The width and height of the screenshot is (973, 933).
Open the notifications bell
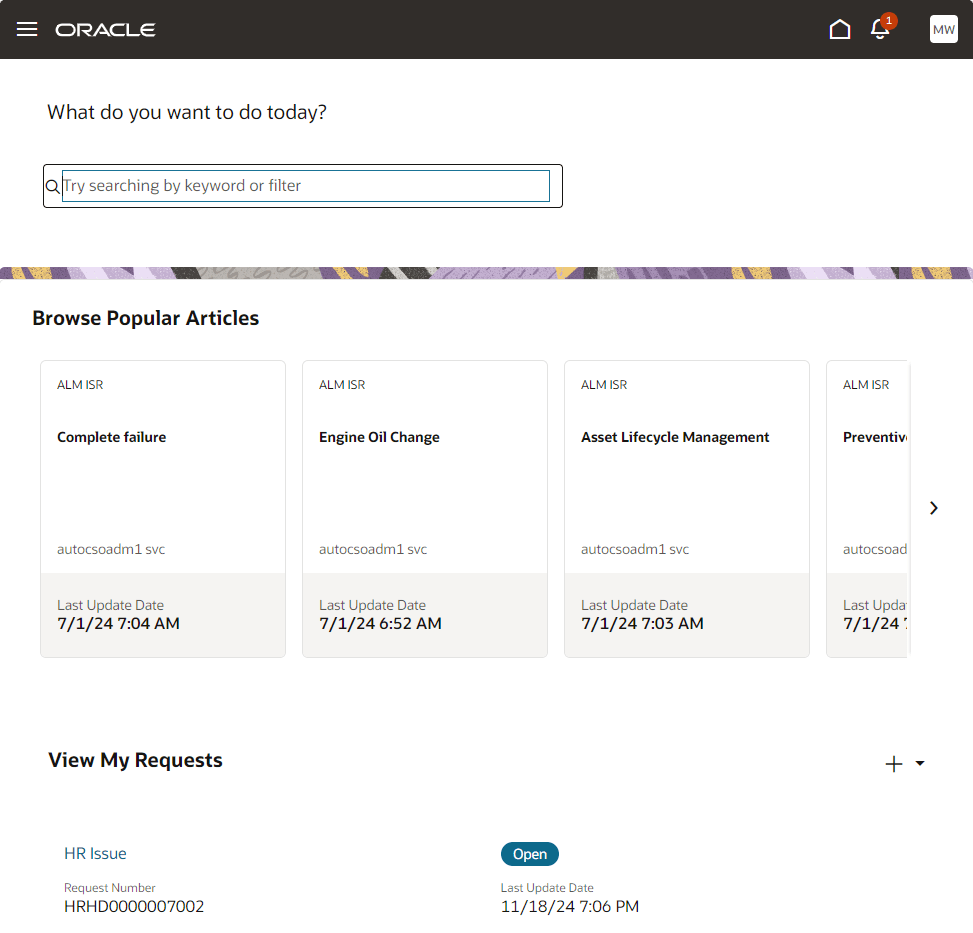coord(879,30)
